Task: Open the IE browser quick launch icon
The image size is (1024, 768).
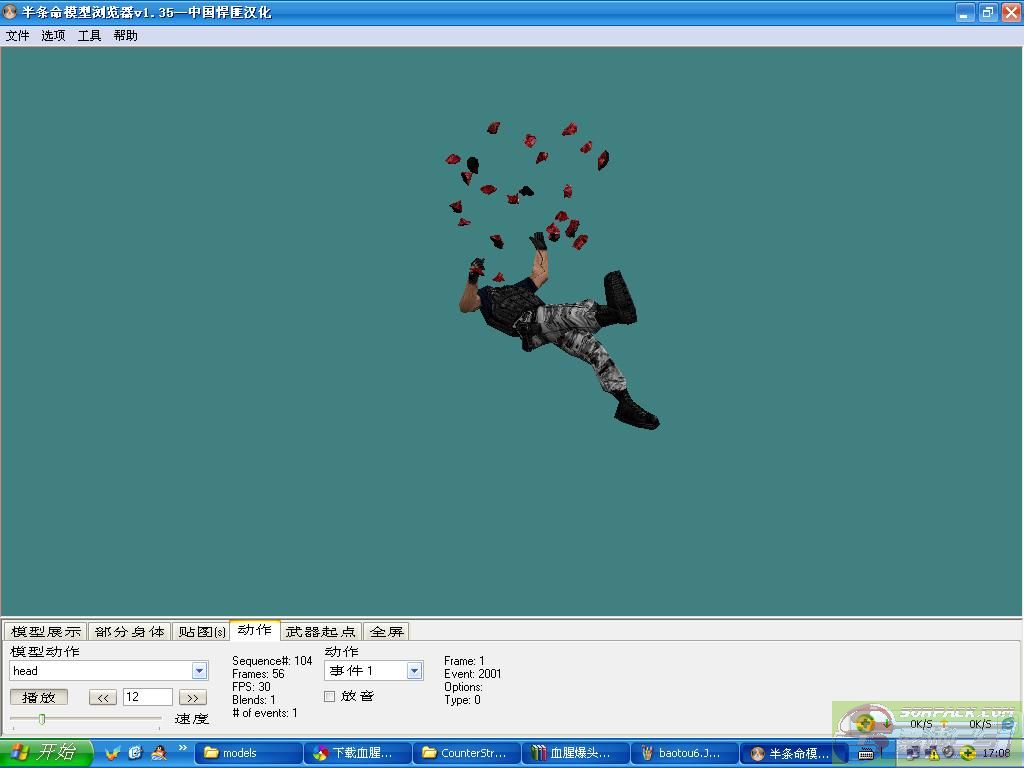Action: click(135, 753)
